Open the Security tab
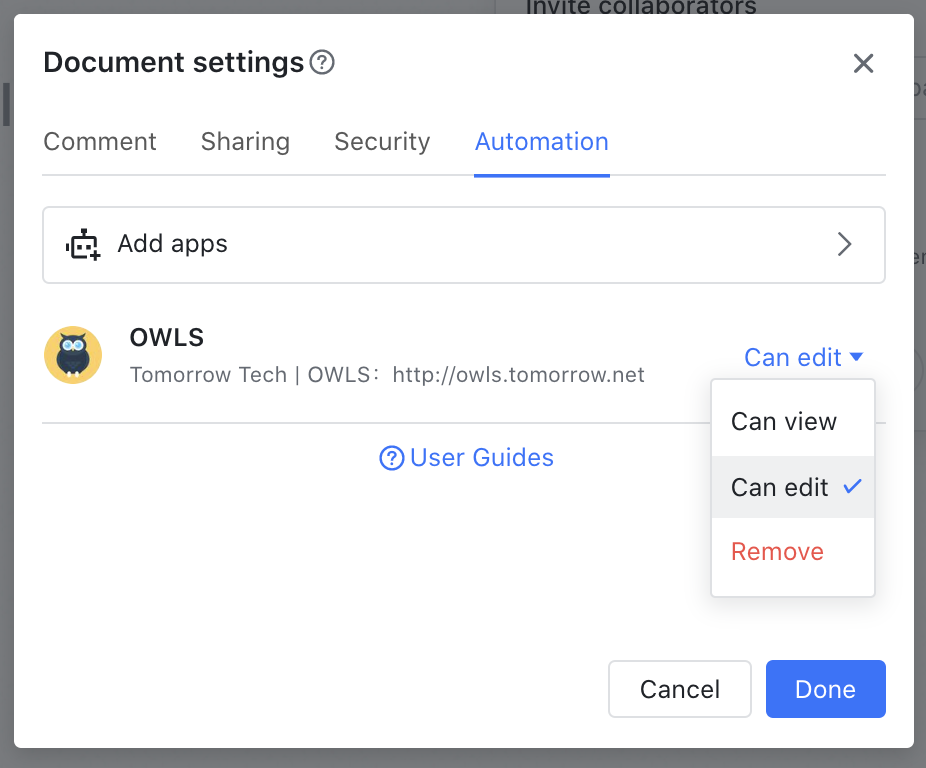The width and height of the screenshot is (926, 768). tap(382, 142)
